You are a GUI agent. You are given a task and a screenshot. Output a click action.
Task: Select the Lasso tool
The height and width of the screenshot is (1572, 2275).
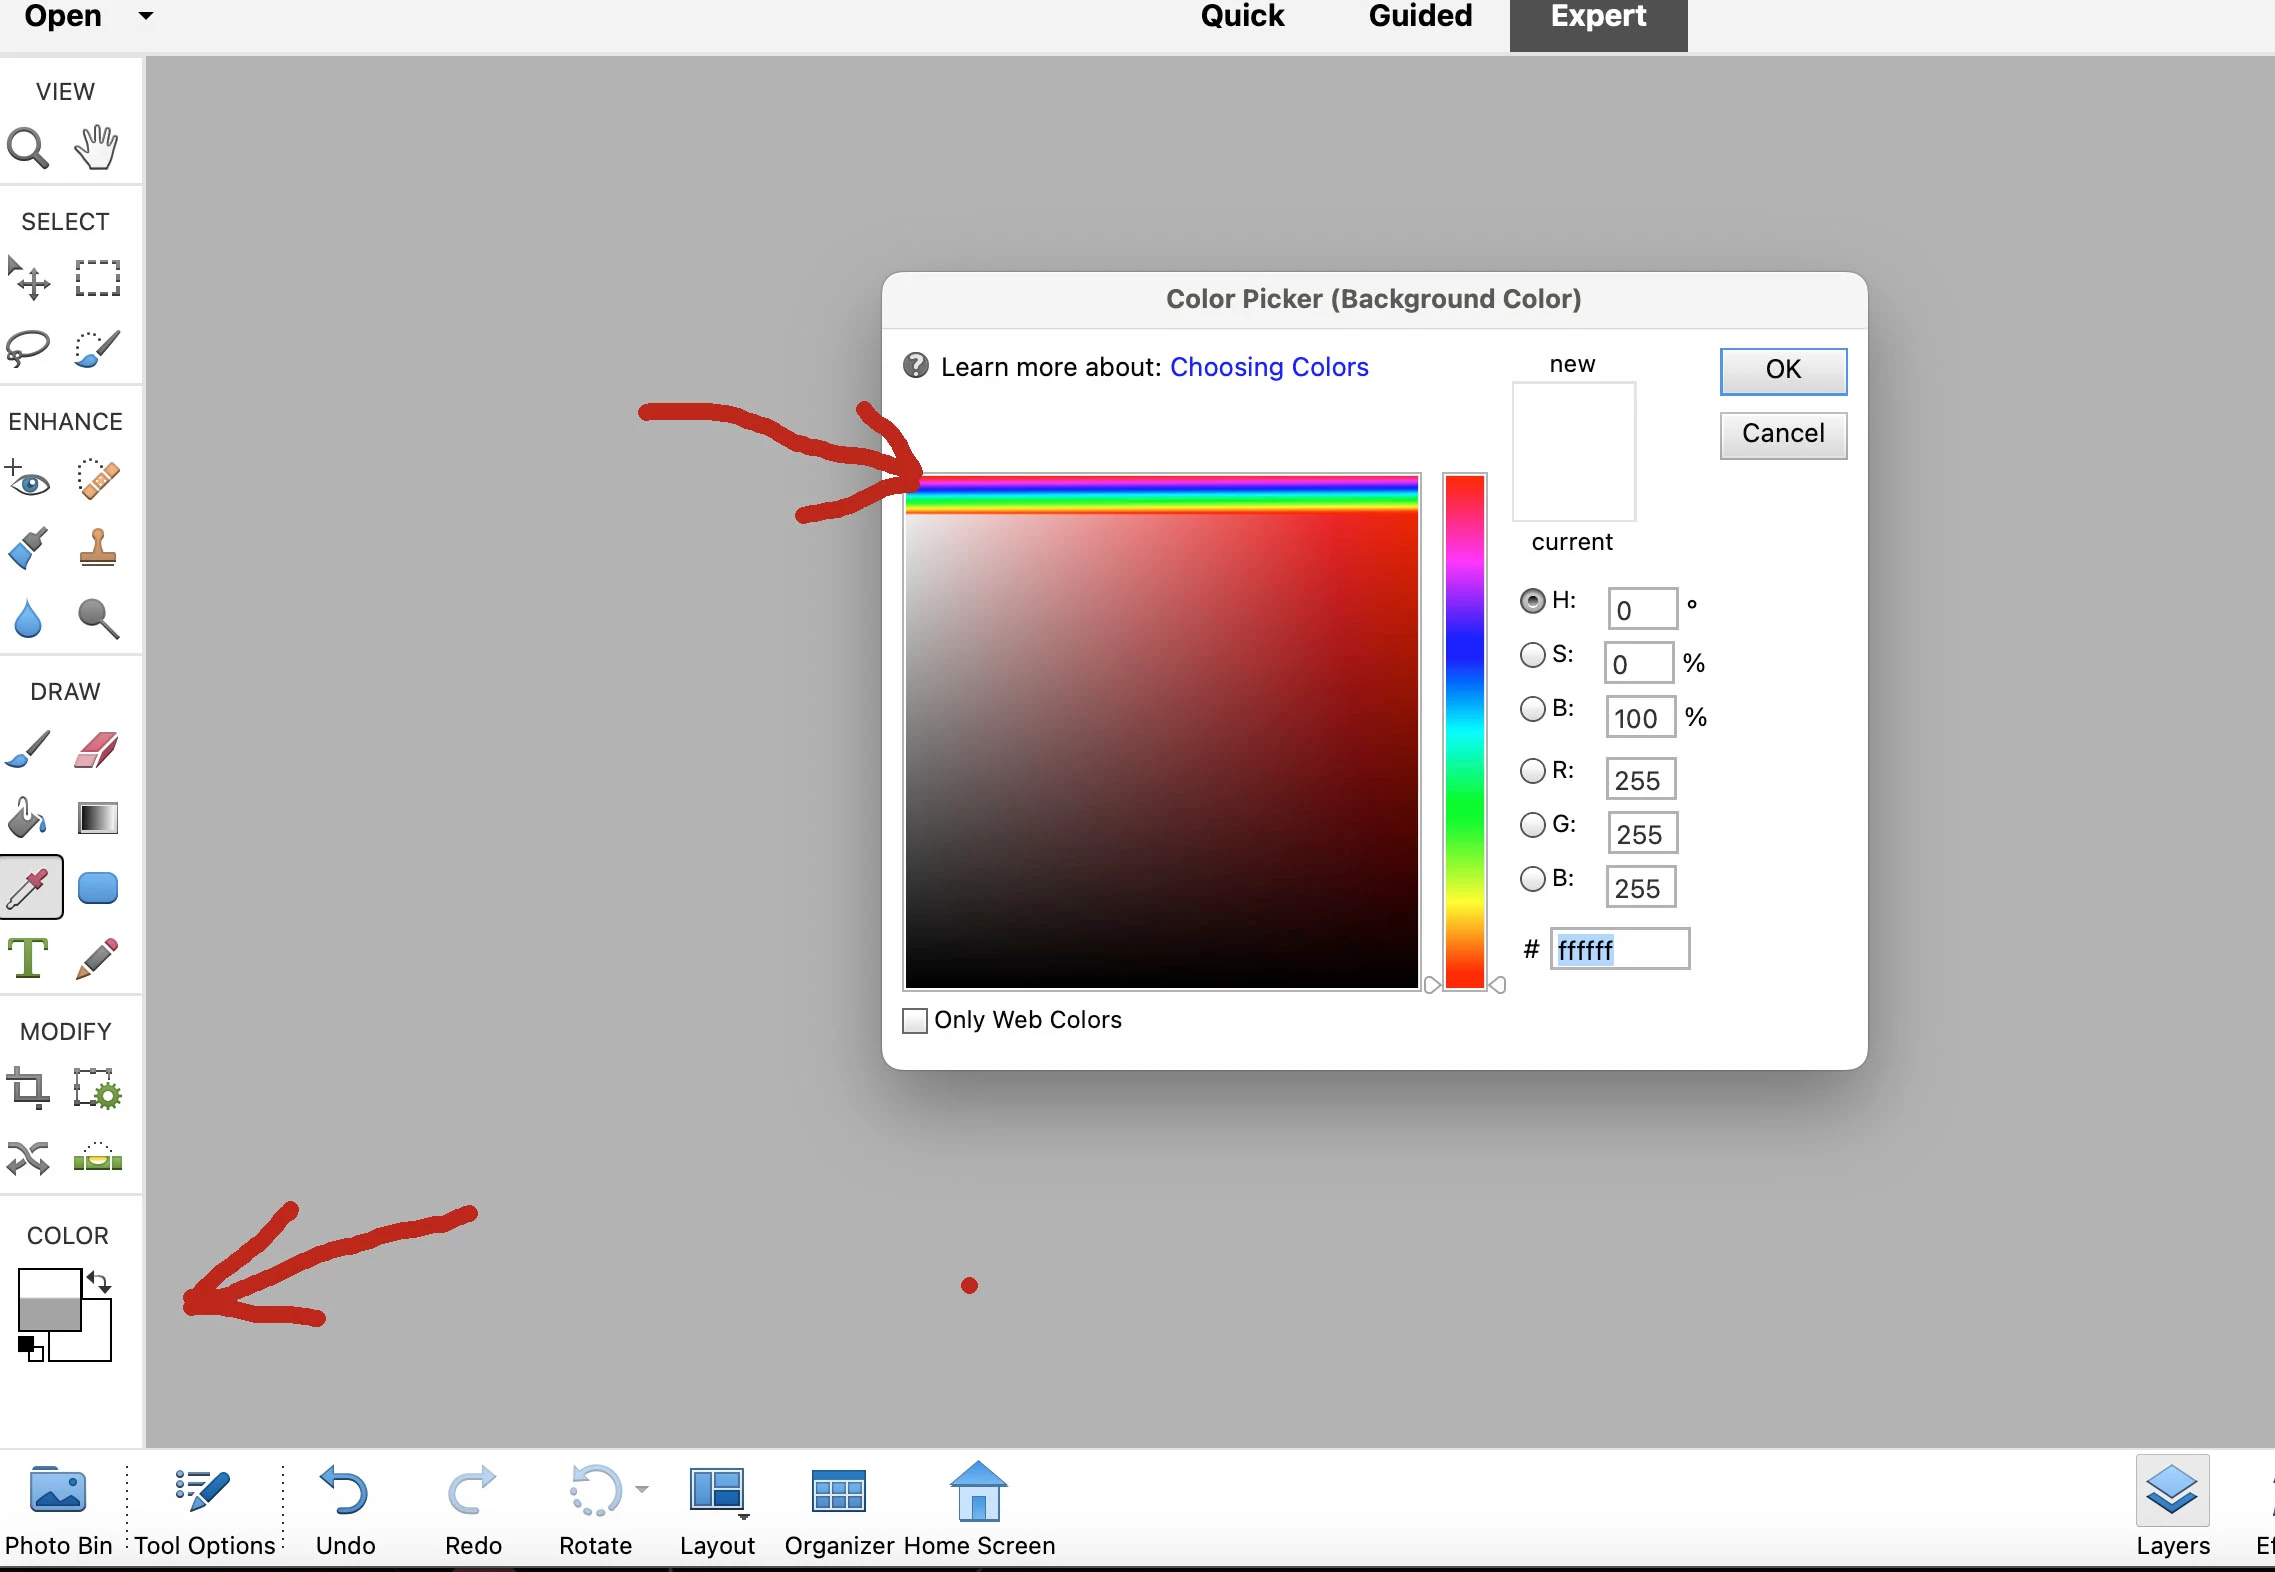pos(28,348)
